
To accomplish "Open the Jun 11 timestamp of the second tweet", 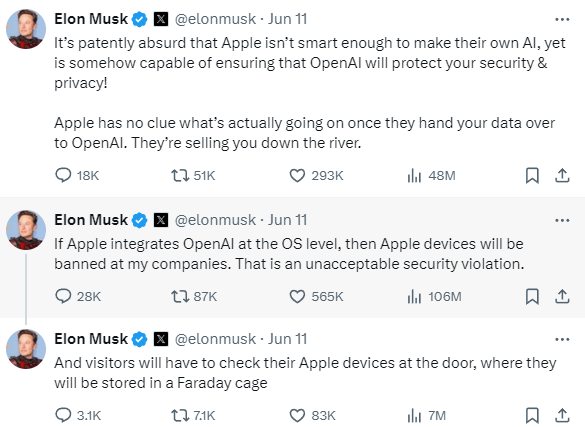I will pos(287,220).
